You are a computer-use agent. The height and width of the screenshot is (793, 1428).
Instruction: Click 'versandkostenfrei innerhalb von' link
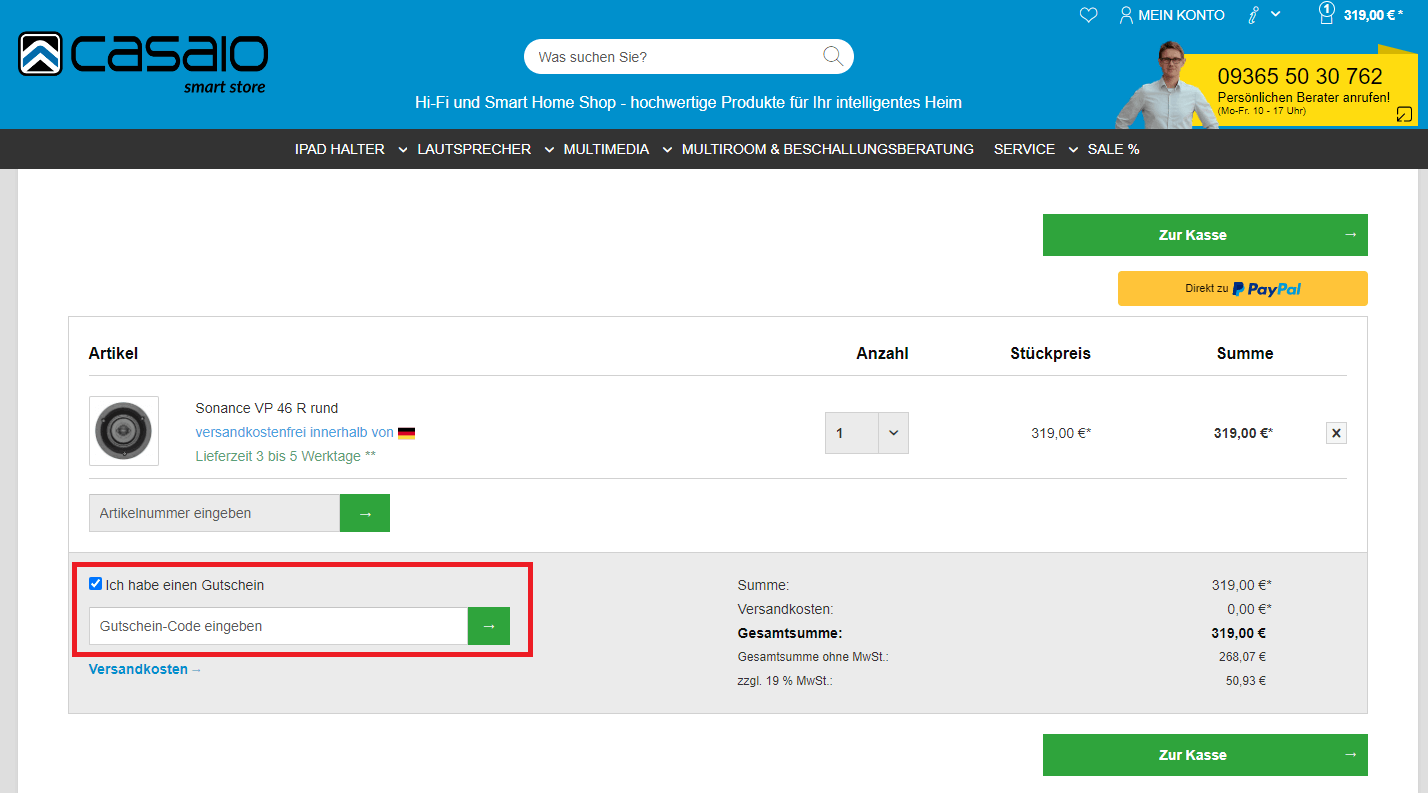295,433
